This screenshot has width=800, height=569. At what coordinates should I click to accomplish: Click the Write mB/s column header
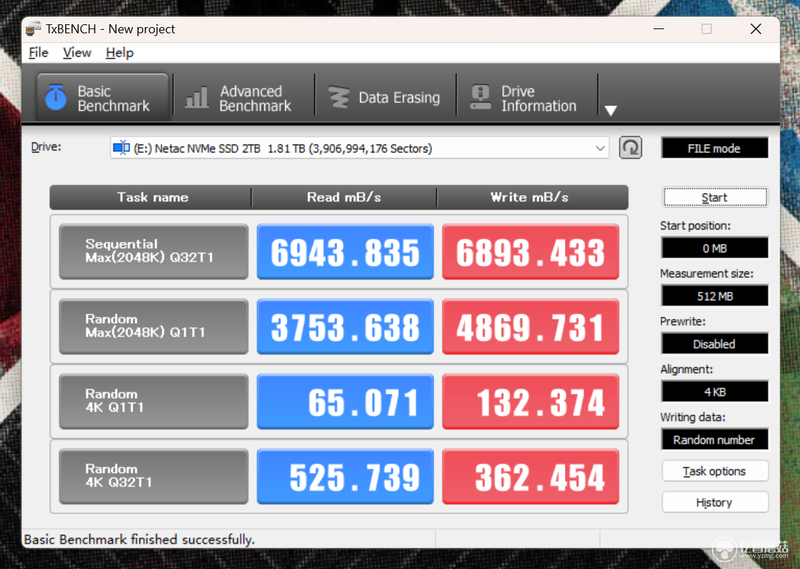[x=532, y=197]
